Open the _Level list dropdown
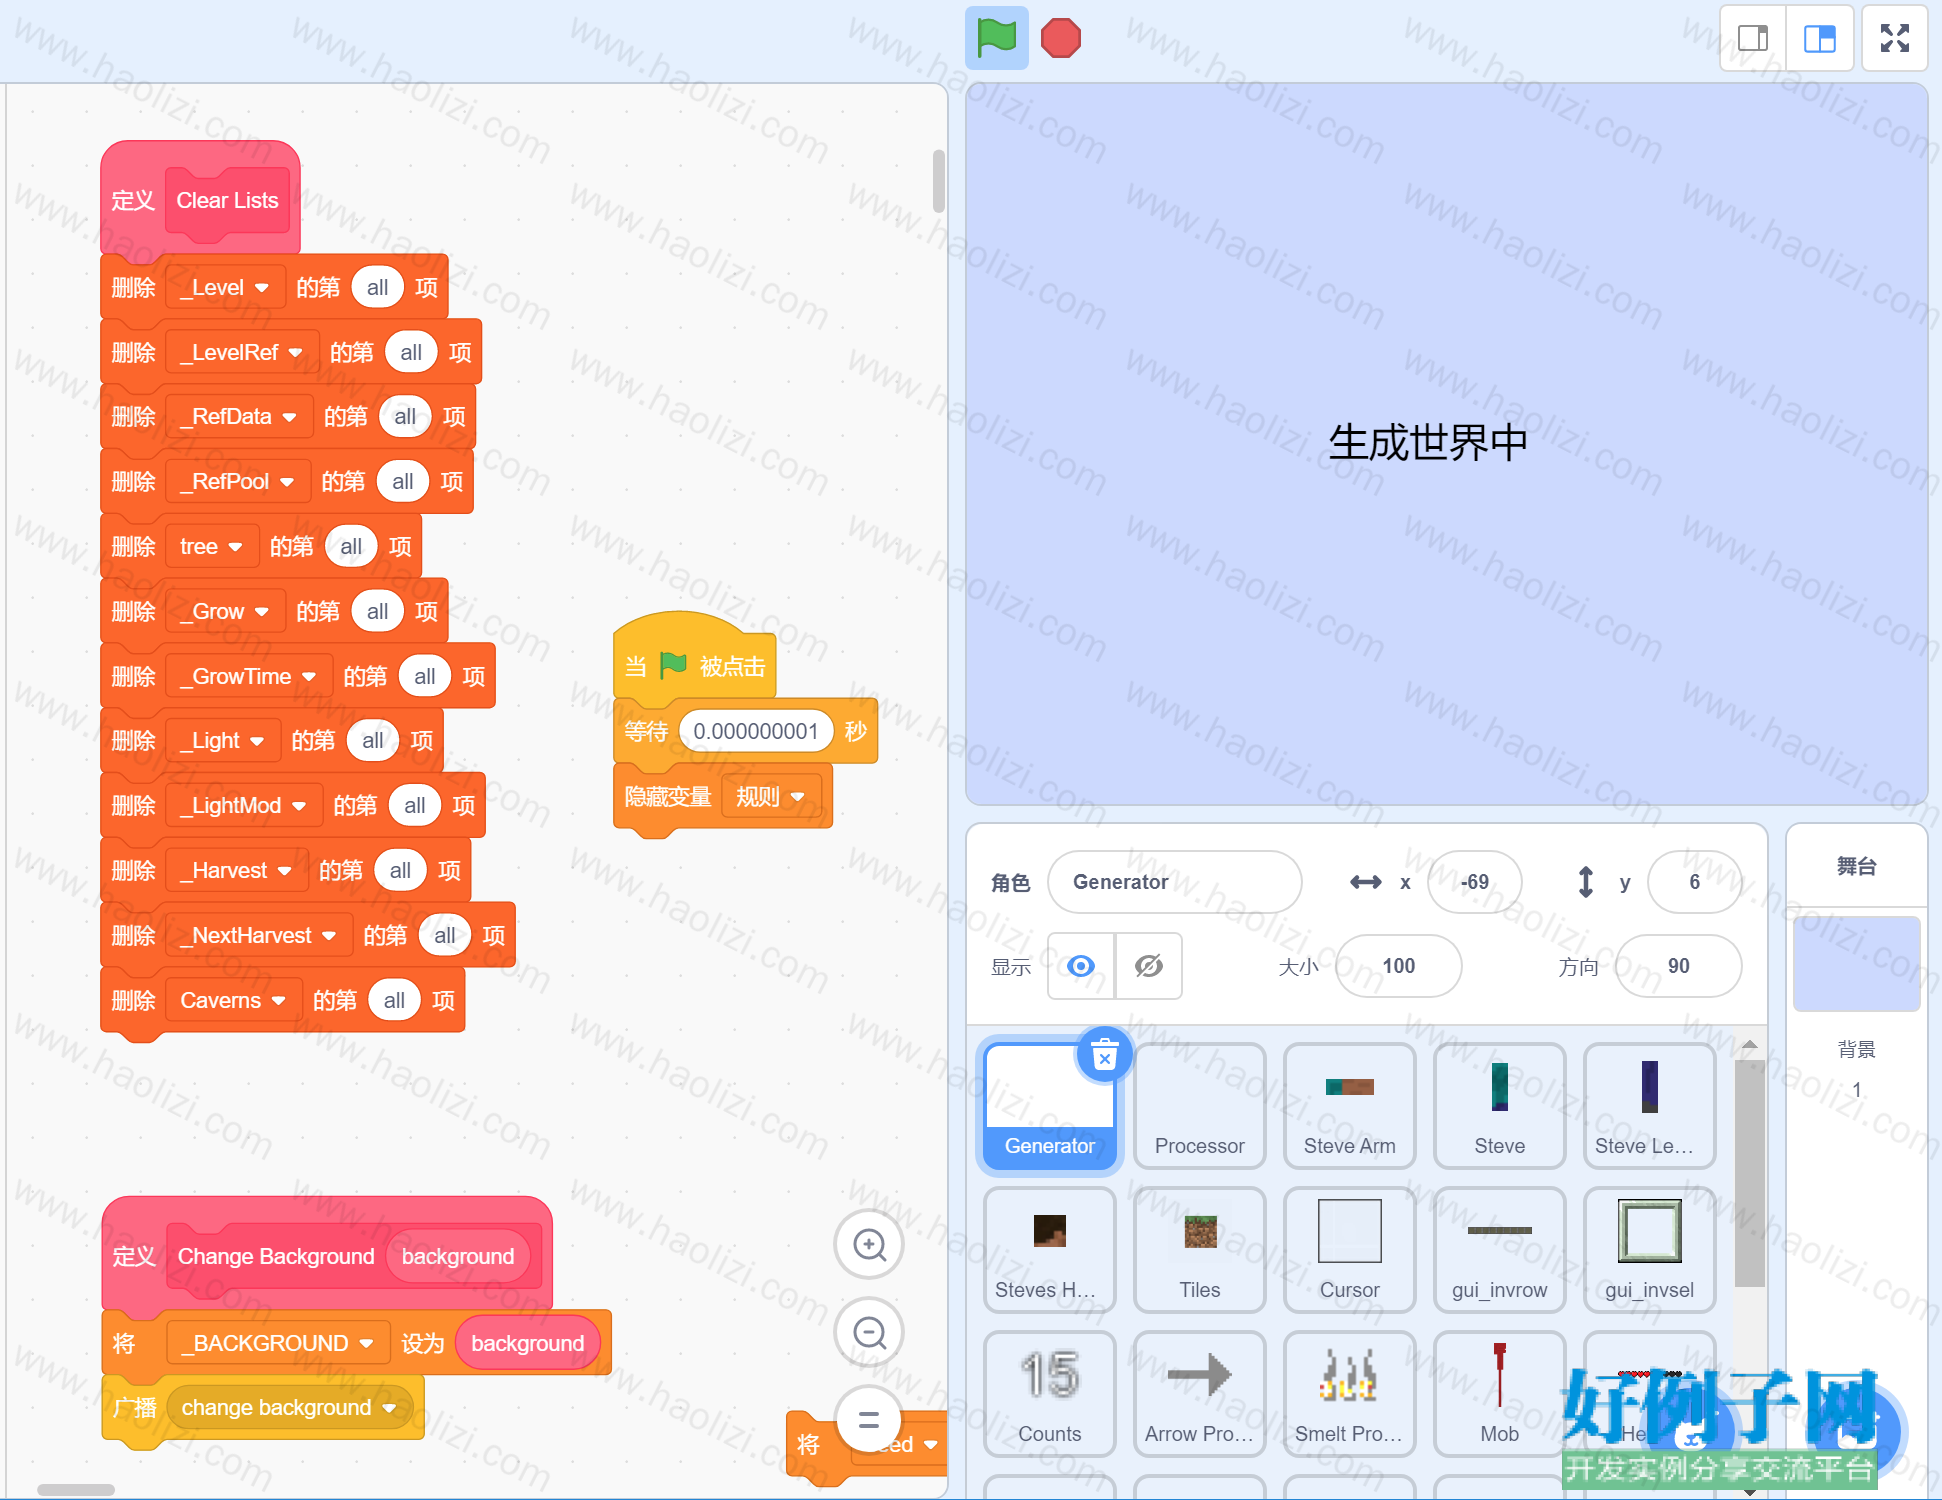Screen dimensions: 1942x1500 point(226,288)
